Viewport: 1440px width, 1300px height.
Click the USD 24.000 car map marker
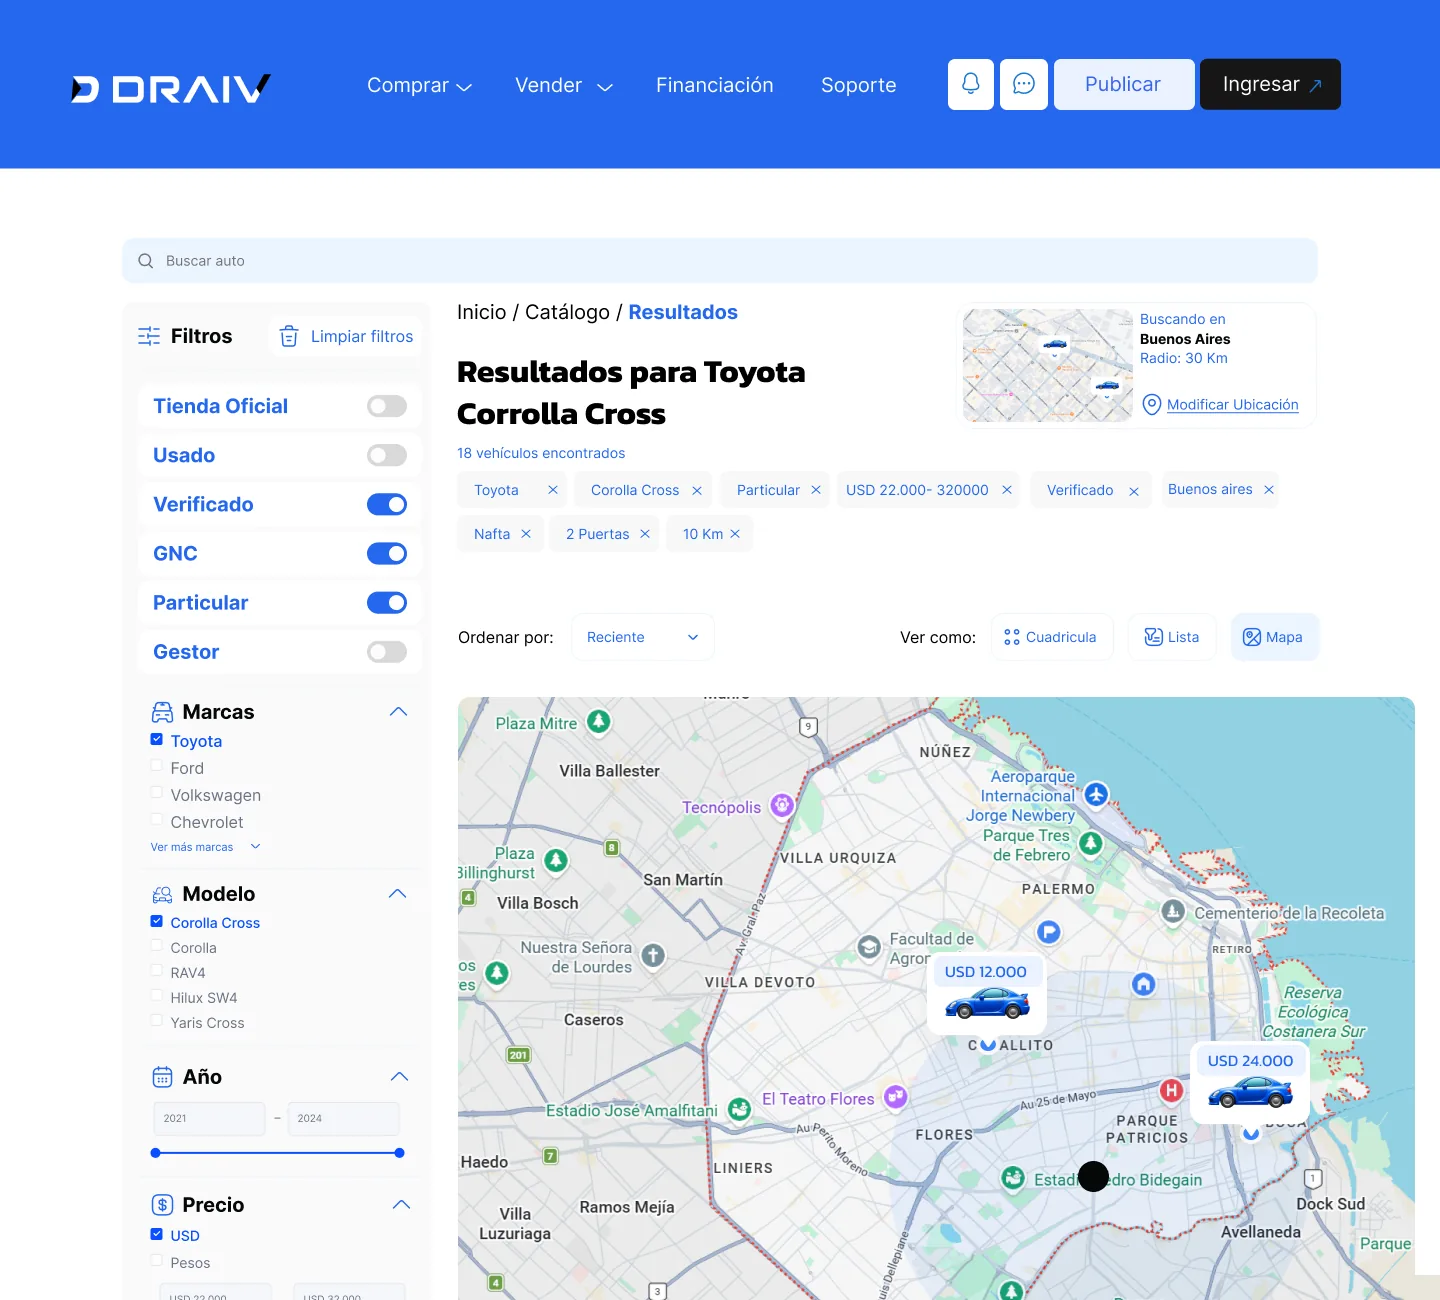point(1250,1082)
